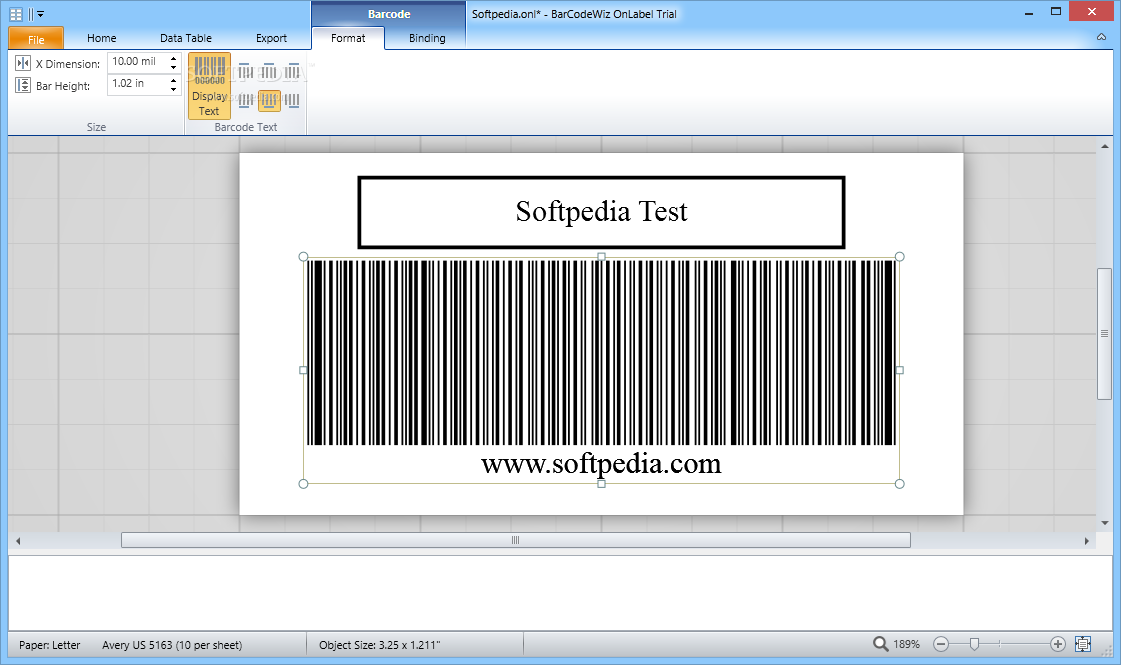The width and height of the screenshot is (1121, 665).
Task: Click the left-middle square handle of barcode
Action: pyautogui.click(x=303, y=370)
